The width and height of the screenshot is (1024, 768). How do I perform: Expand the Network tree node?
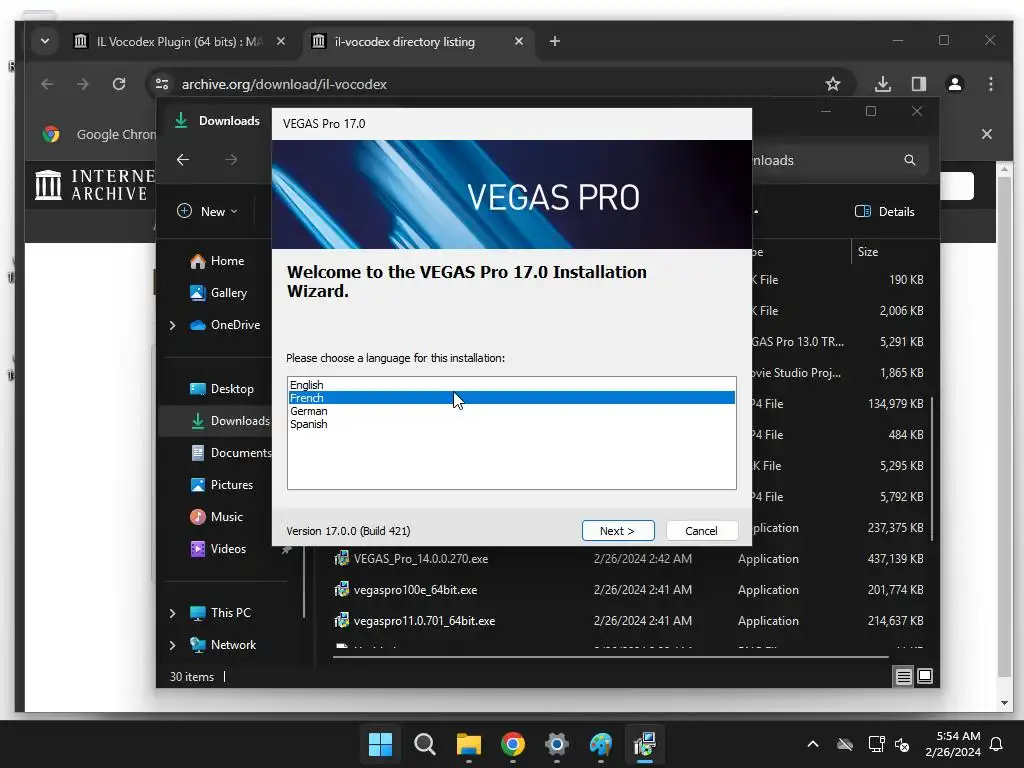[x=172, y=645]
